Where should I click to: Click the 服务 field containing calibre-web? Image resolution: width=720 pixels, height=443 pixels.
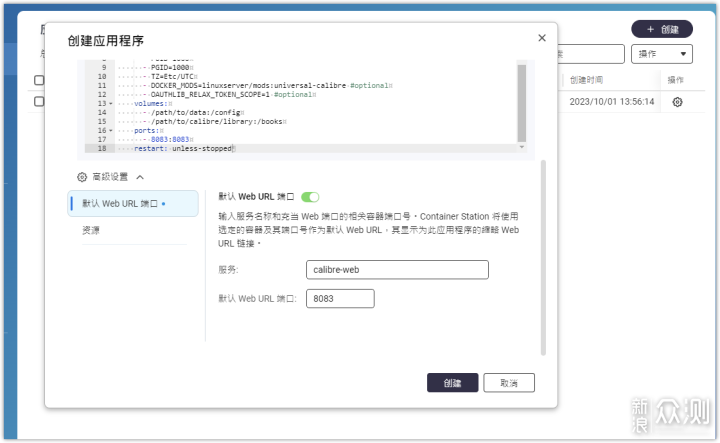pyautogui.click(x=396, y=270)
